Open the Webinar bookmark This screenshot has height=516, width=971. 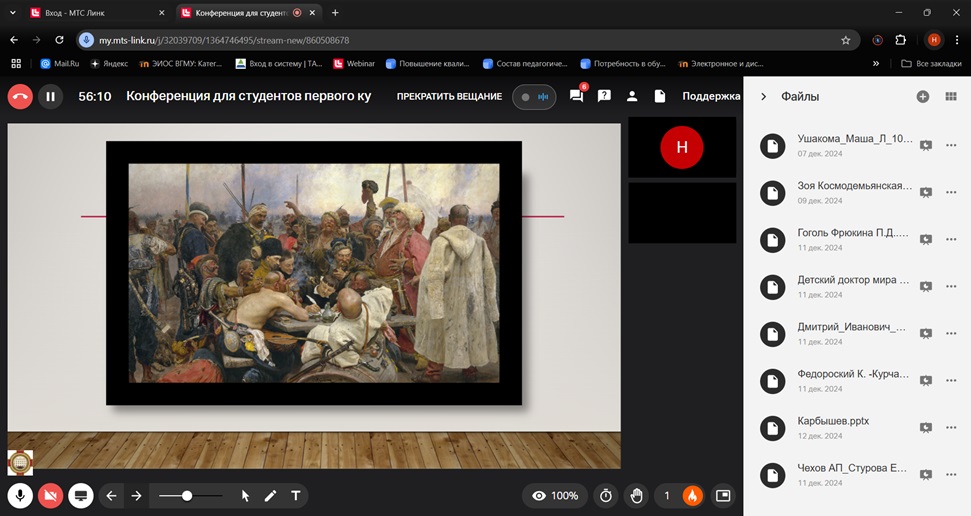(x=354, y=63)
